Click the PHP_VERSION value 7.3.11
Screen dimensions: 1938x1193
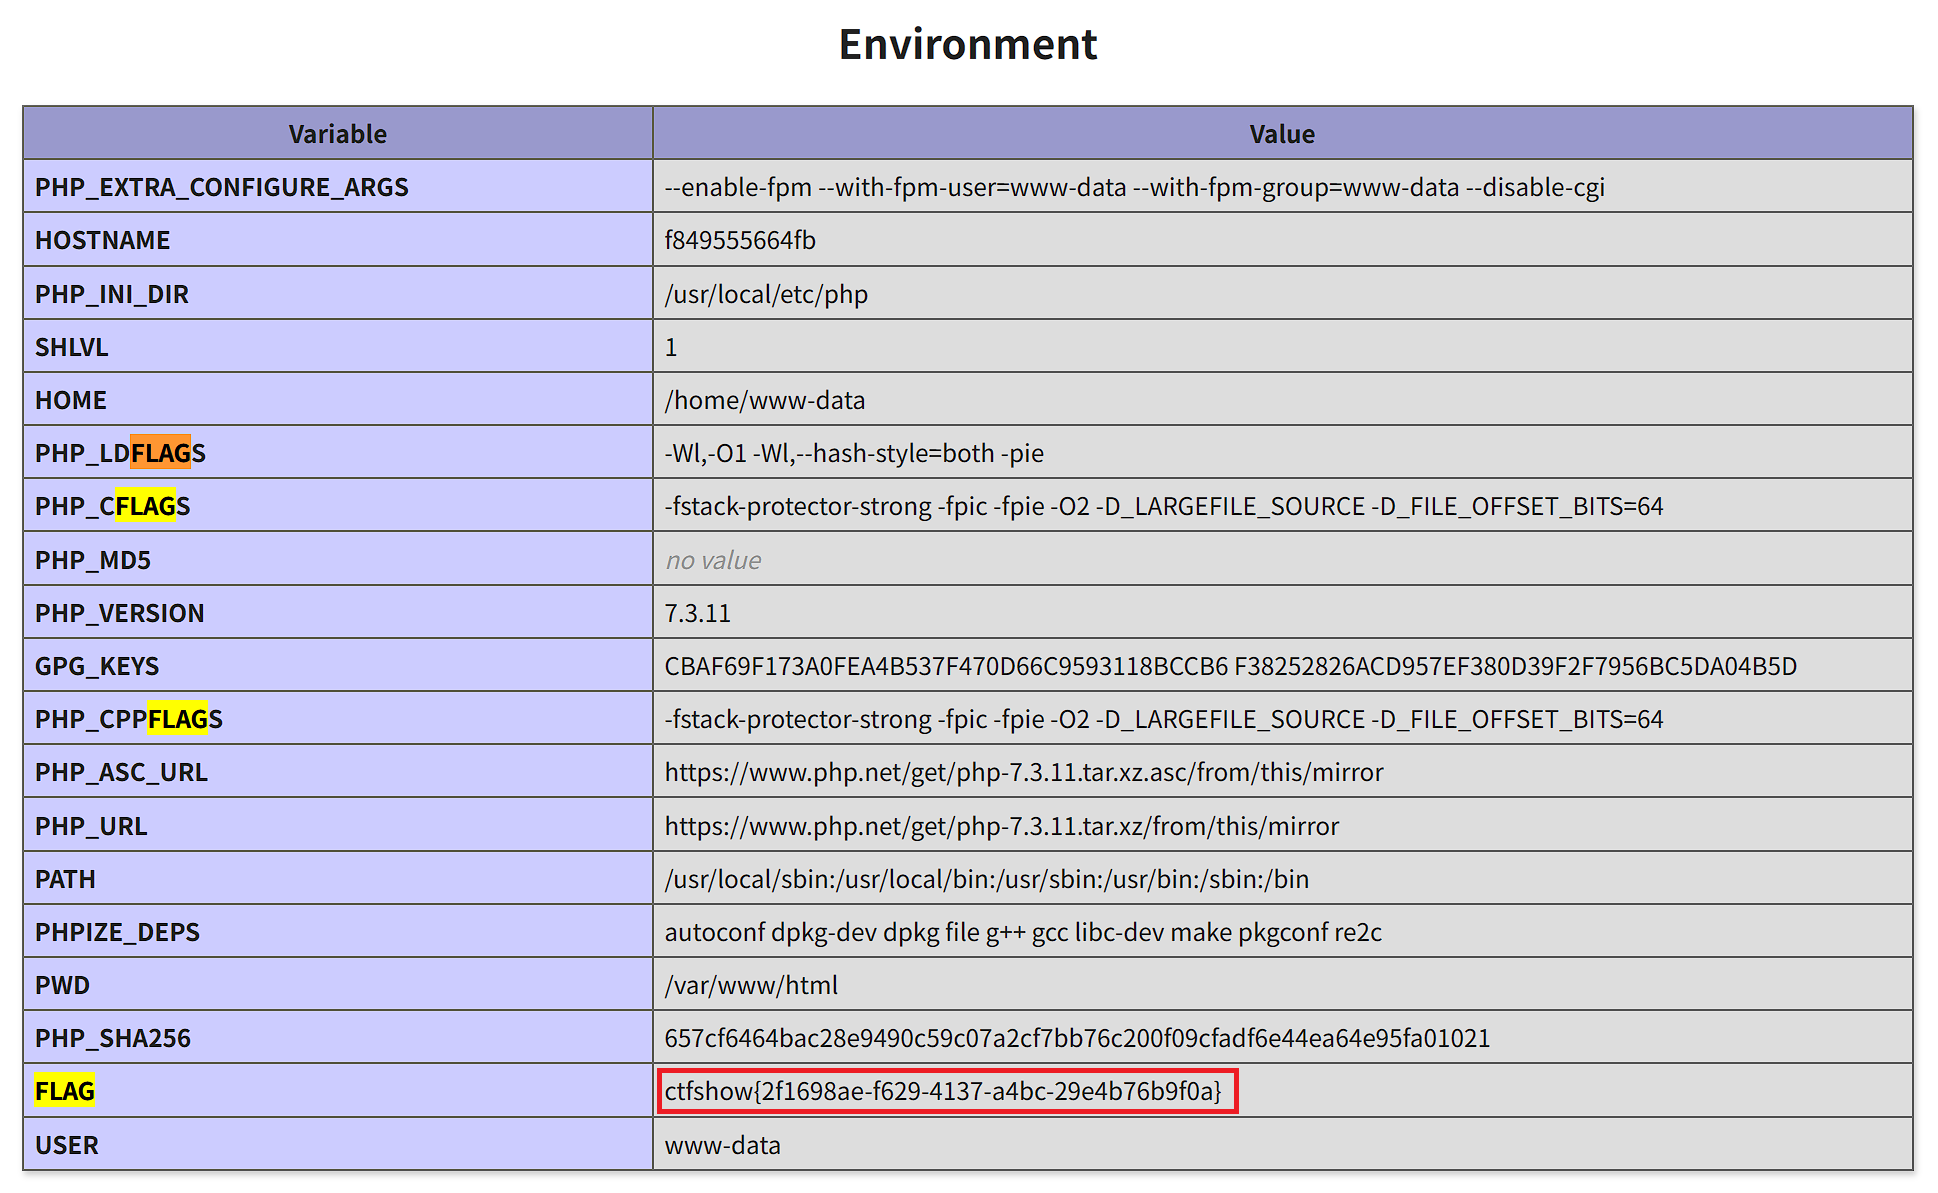point(697,613)
